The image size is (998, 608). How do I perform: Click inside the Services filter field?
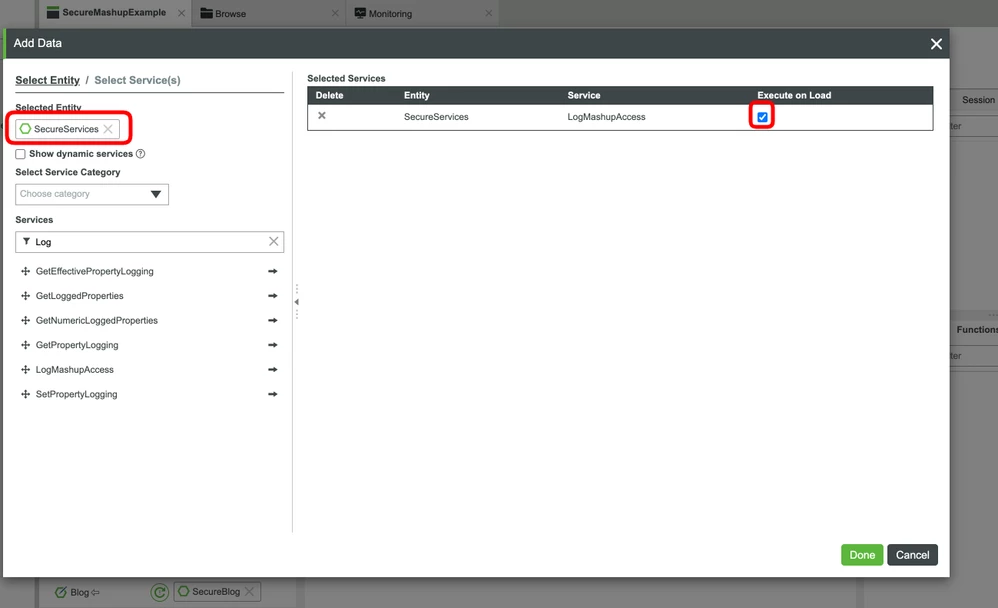[x=150, y=241]
